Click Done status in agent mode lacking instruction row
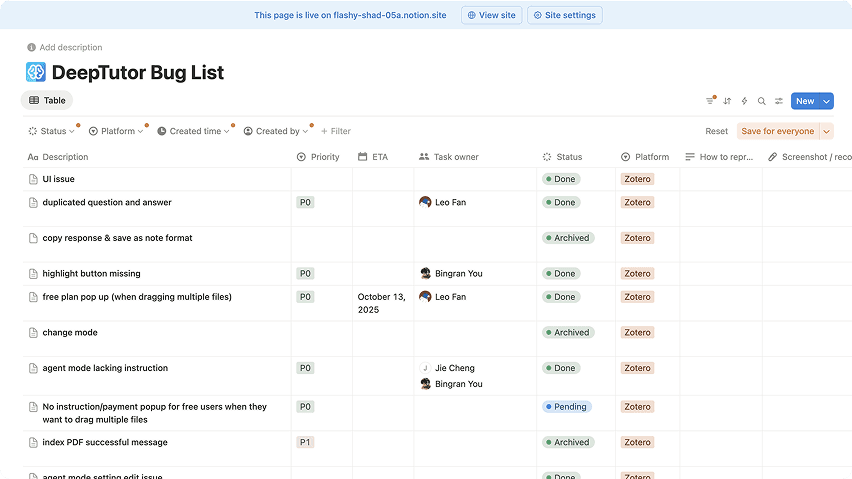The image size is (852, 479). click(x=561, y=368)
